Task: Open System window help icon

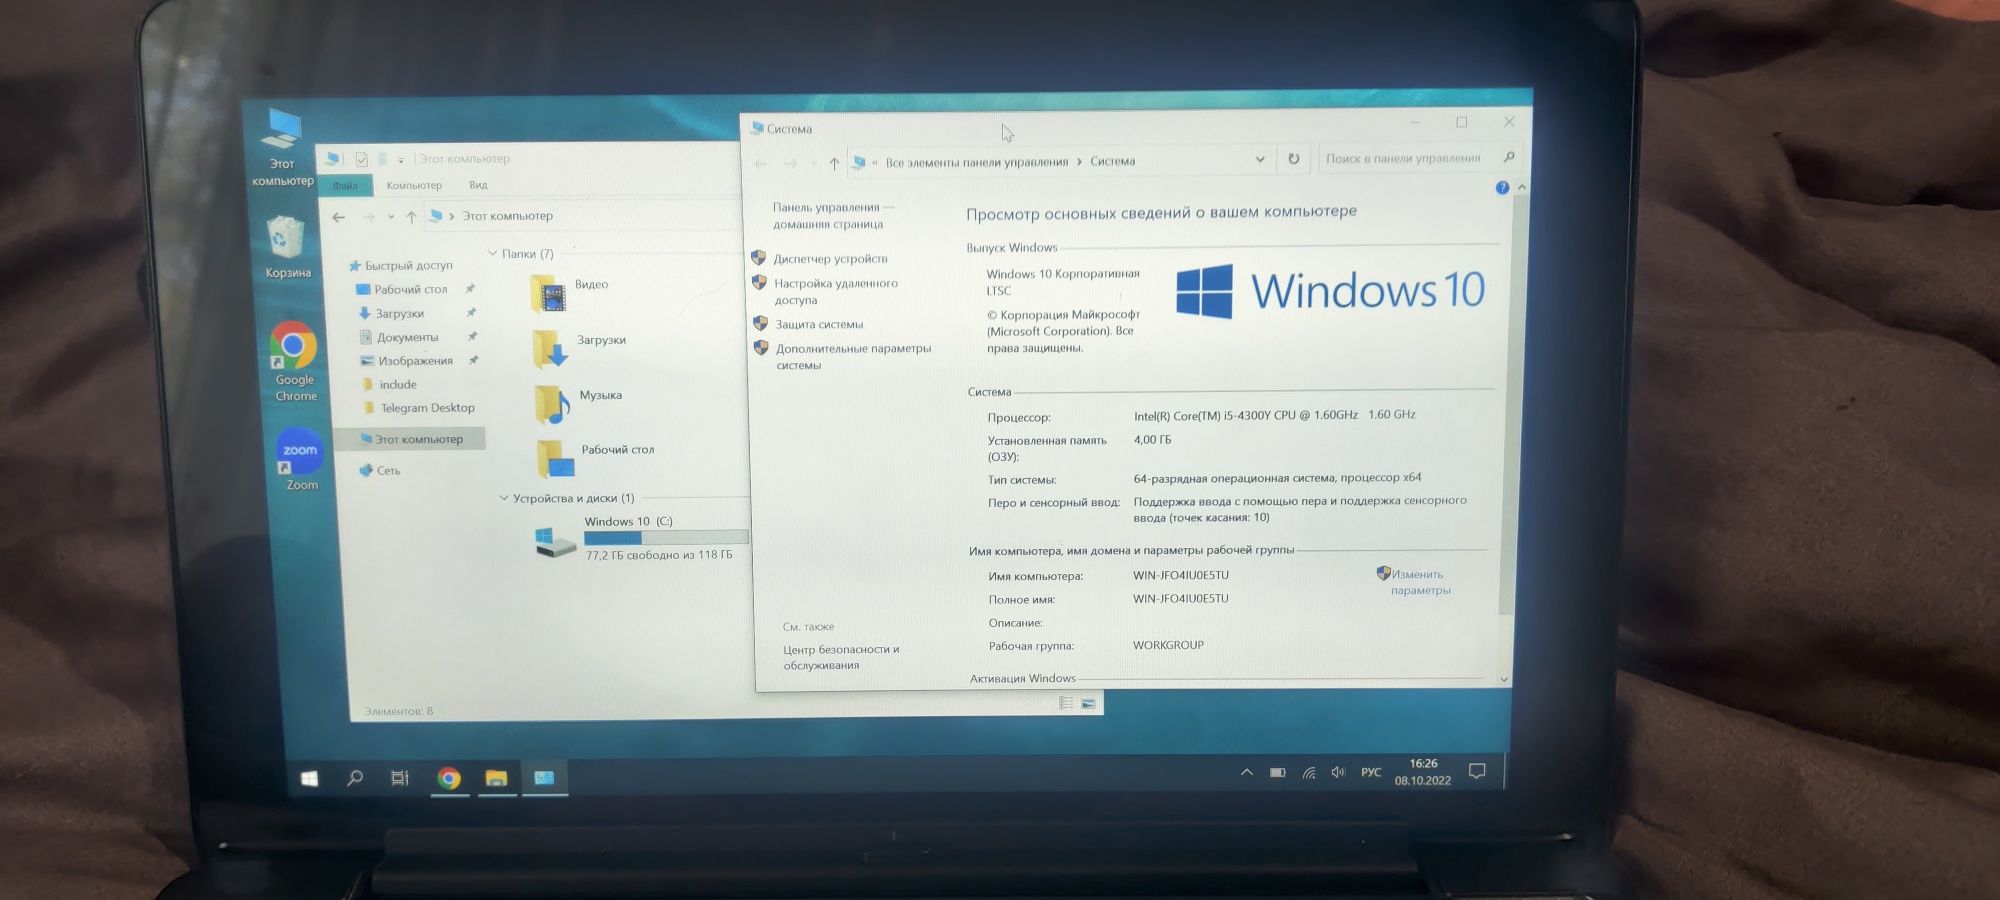Action: click(x=1502, y=188)
